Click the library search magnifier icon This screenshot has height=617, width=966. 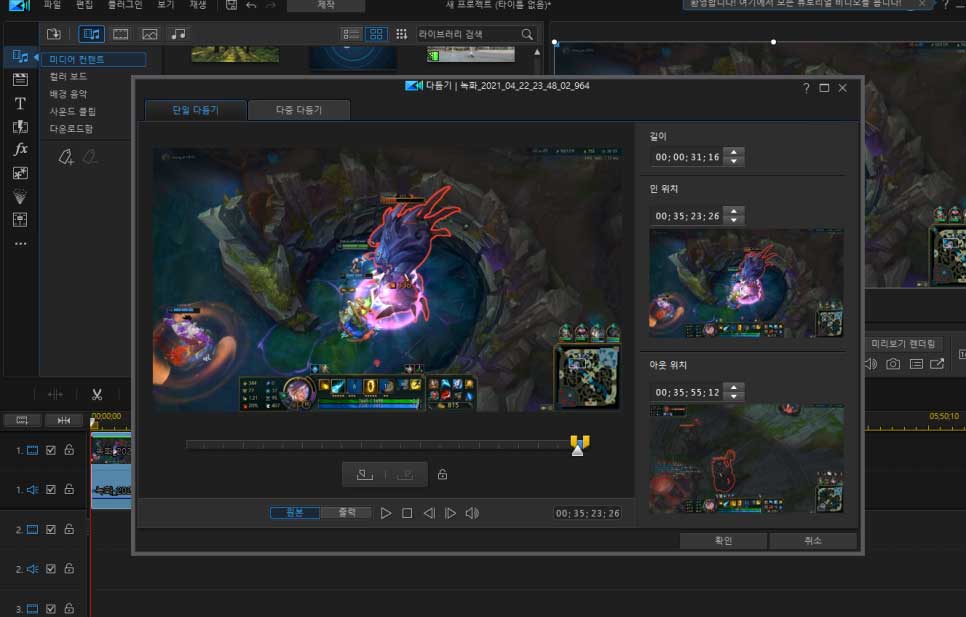(x=527, y=34)
